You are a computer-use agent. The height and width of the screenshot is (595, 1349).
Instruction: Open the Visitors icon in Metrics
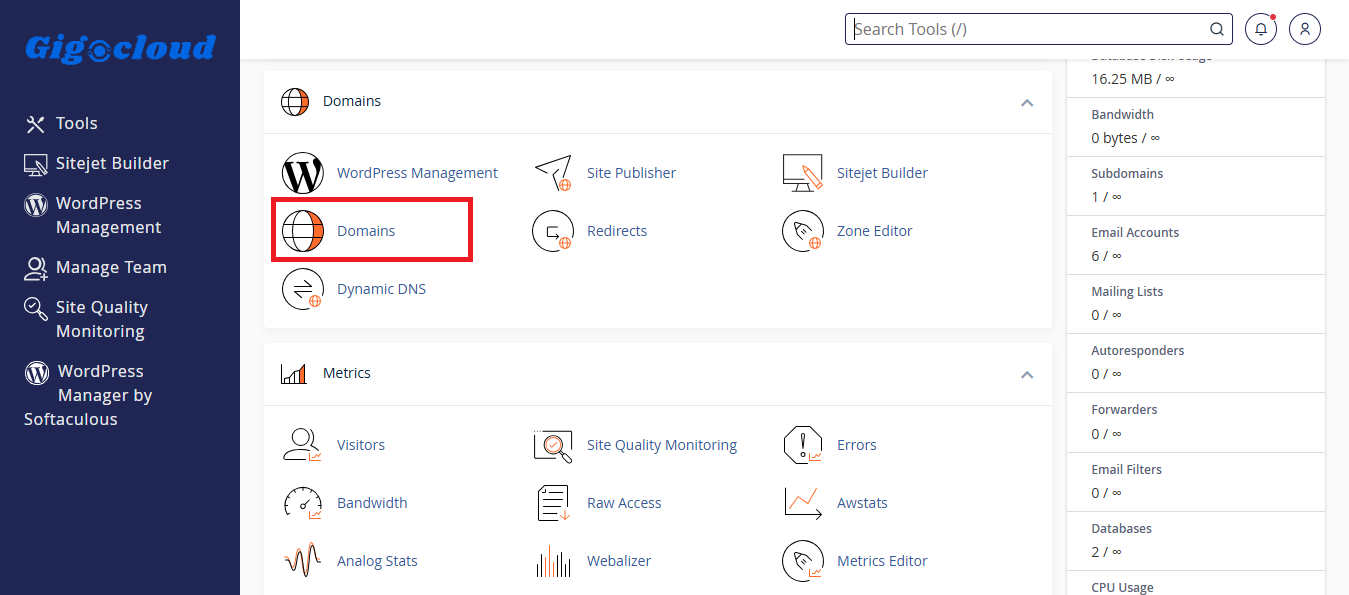[x=303, y=445]
